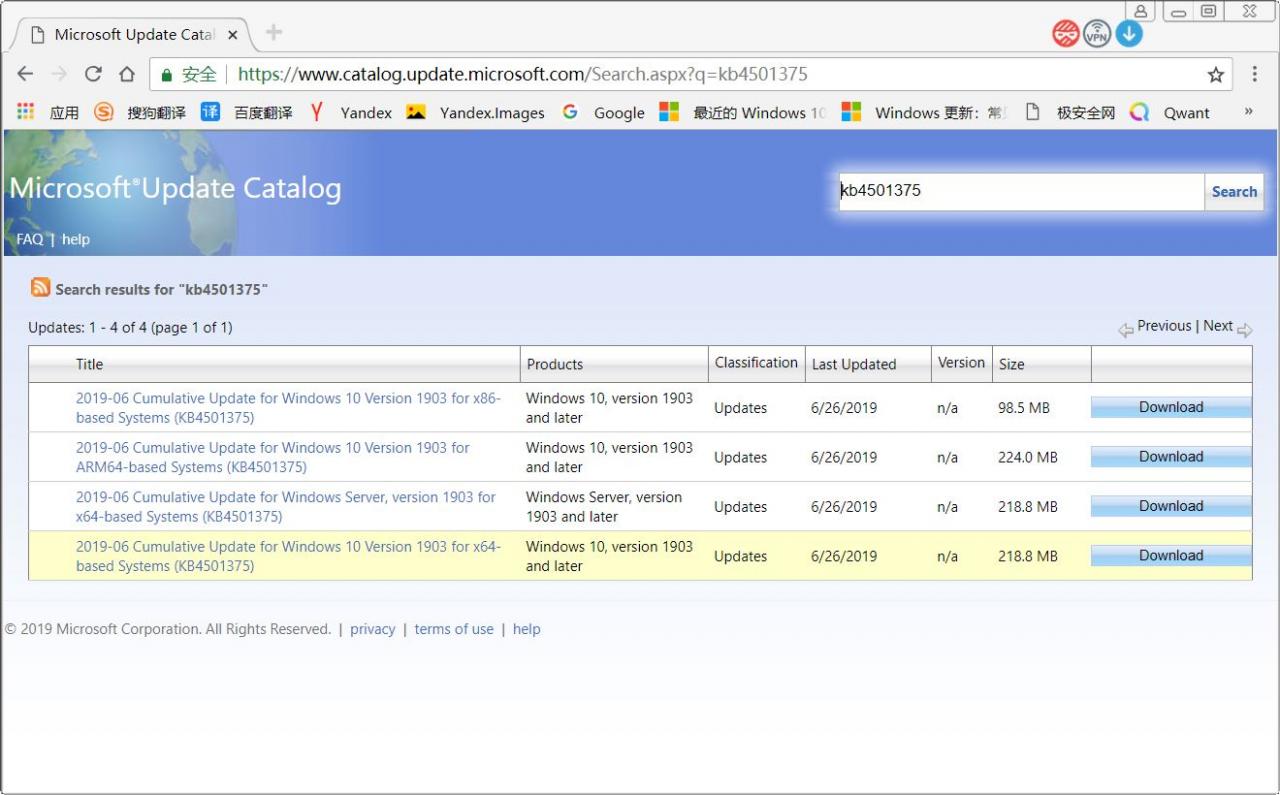Open the 极安全网 bookmark
The width and height of the screenshot is (1280, 795).
(x=1070, y=113)
